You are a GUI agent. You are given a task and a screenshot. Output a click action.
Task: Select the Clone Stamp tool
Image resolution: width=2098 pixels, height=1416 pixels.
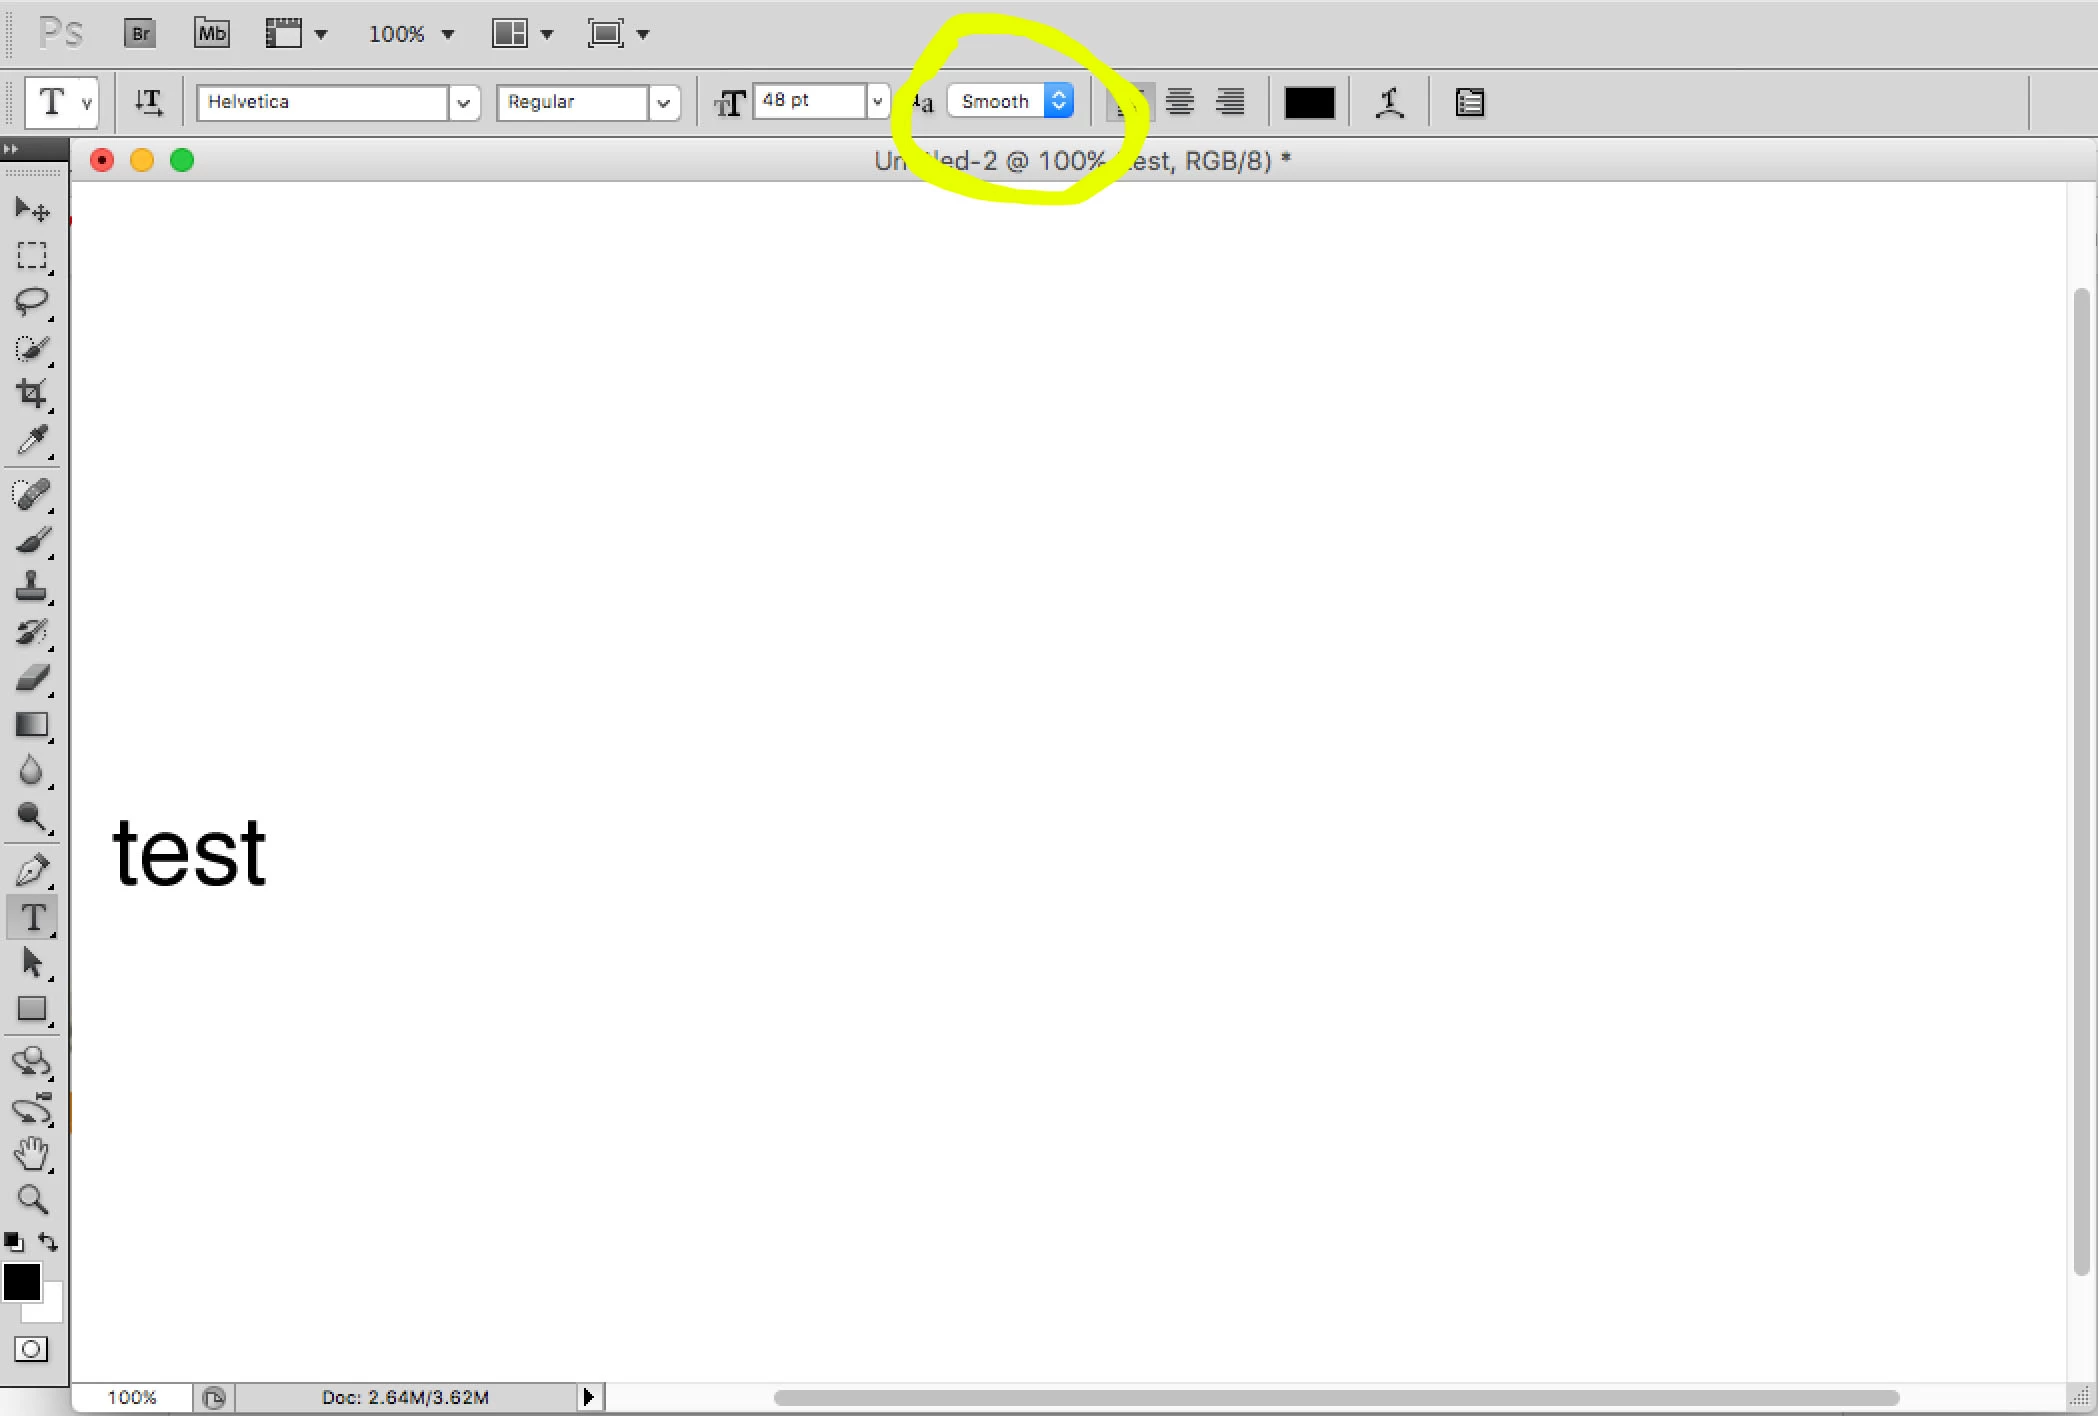31,586
